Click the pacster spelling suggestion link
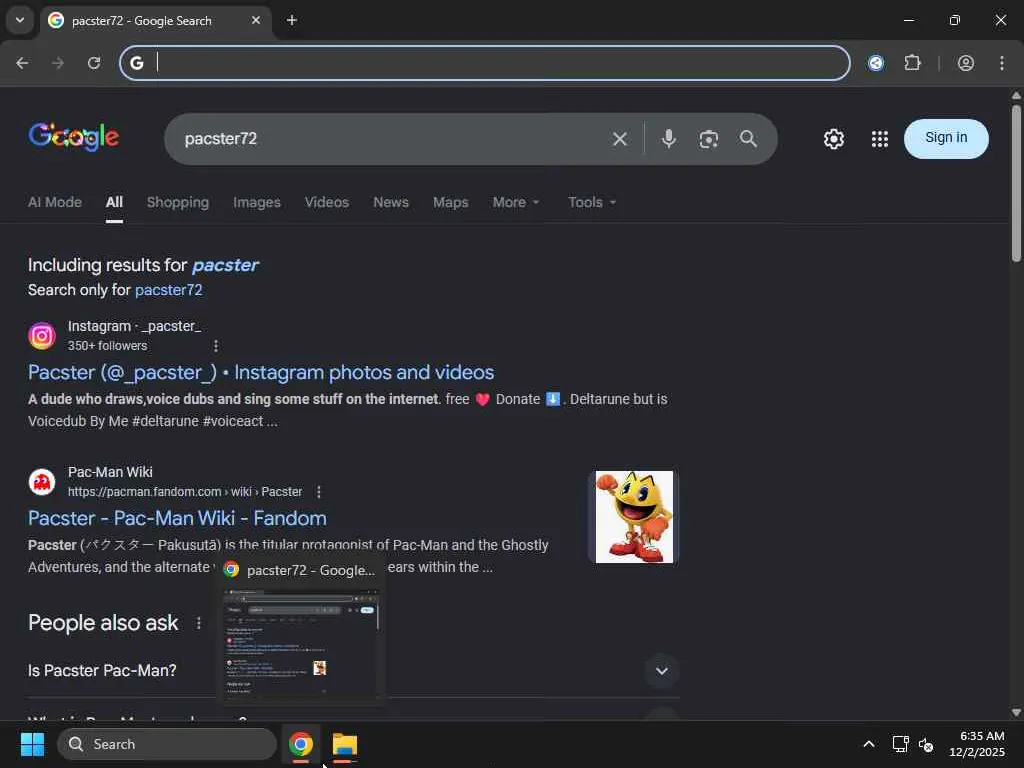 [x=225, y=265]
